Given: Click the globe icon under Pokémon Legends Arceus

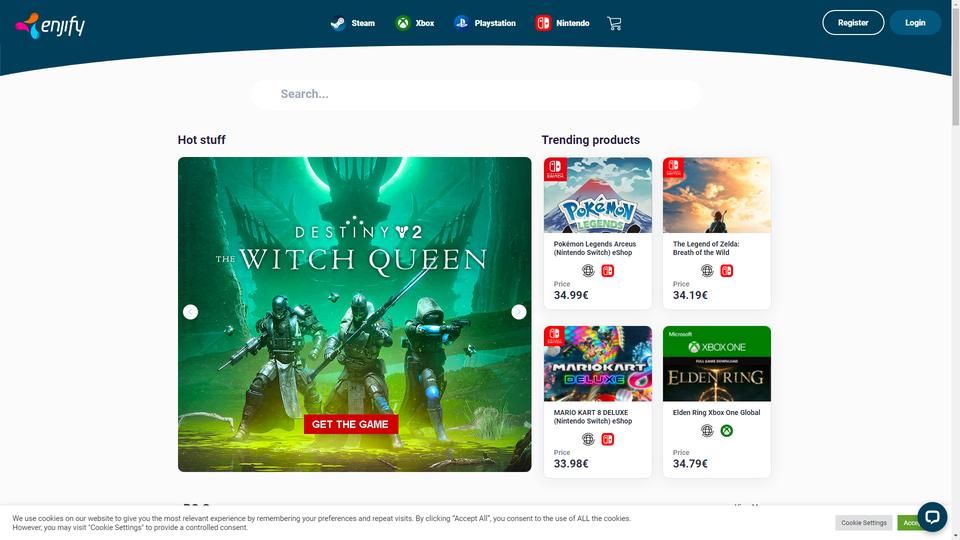Looking at the screenshot, I should click(588, 271).
